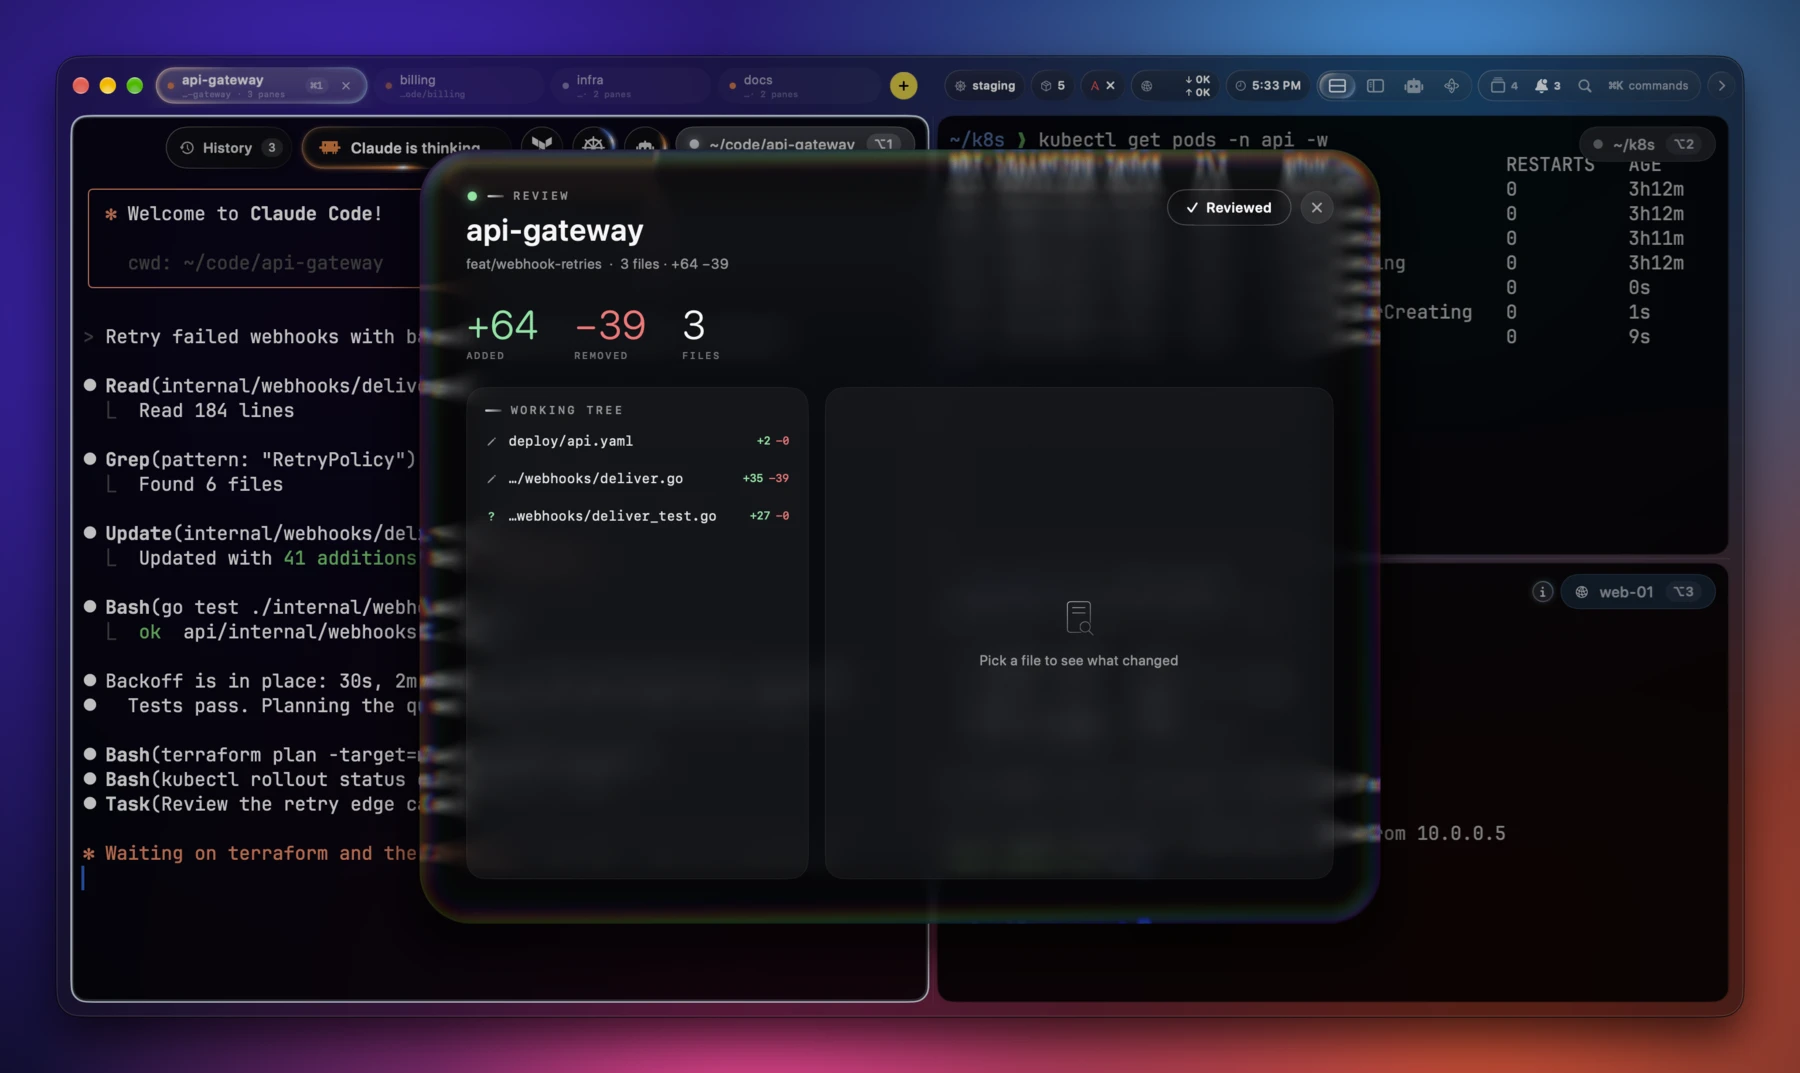This screenshot has height=1073, width=1800.
Task: Switch to the infra tab
Action: 631,86
